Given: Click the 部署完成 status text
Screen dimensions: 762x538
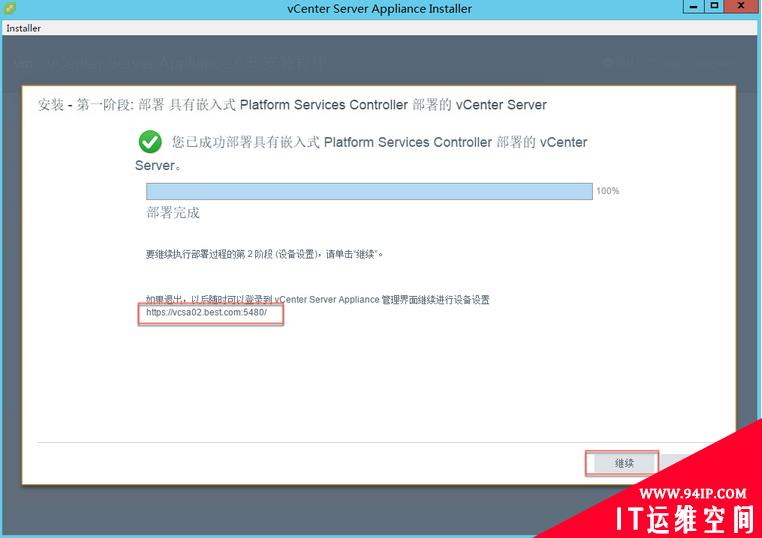Looking at the screenshot, I should (173, 213).
